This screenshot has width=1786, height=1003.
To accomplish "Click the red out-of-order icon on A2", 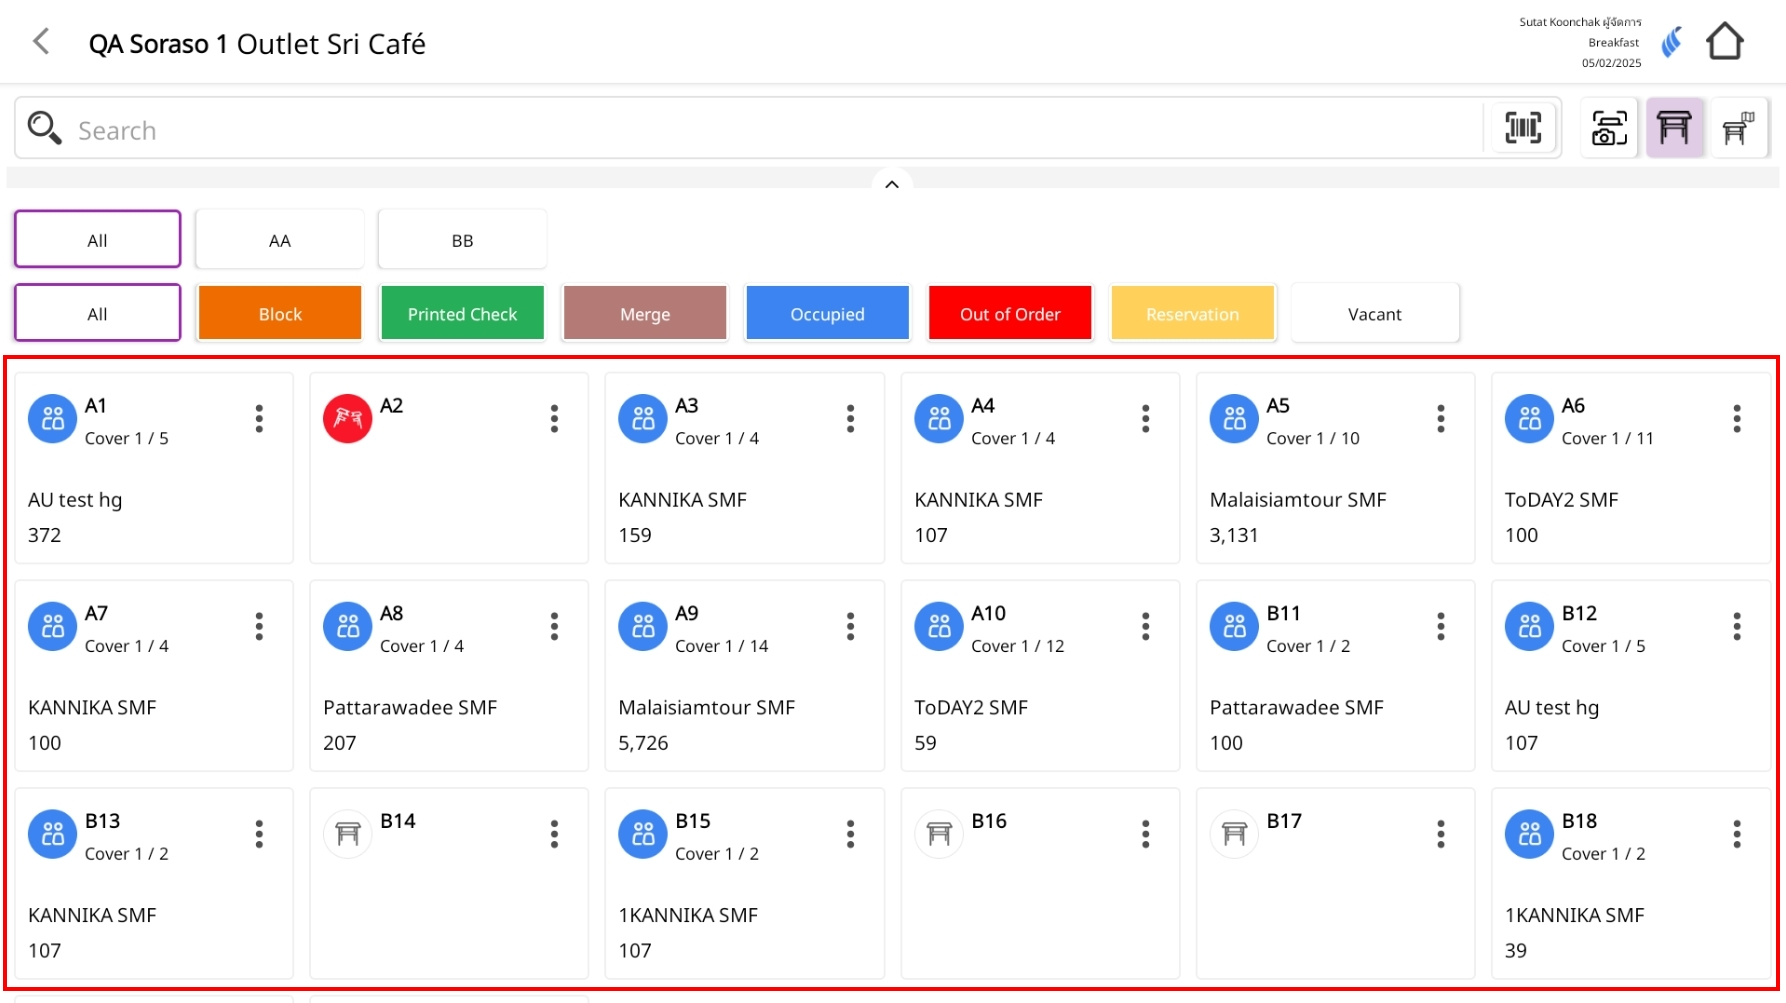I will coord(347,419).
